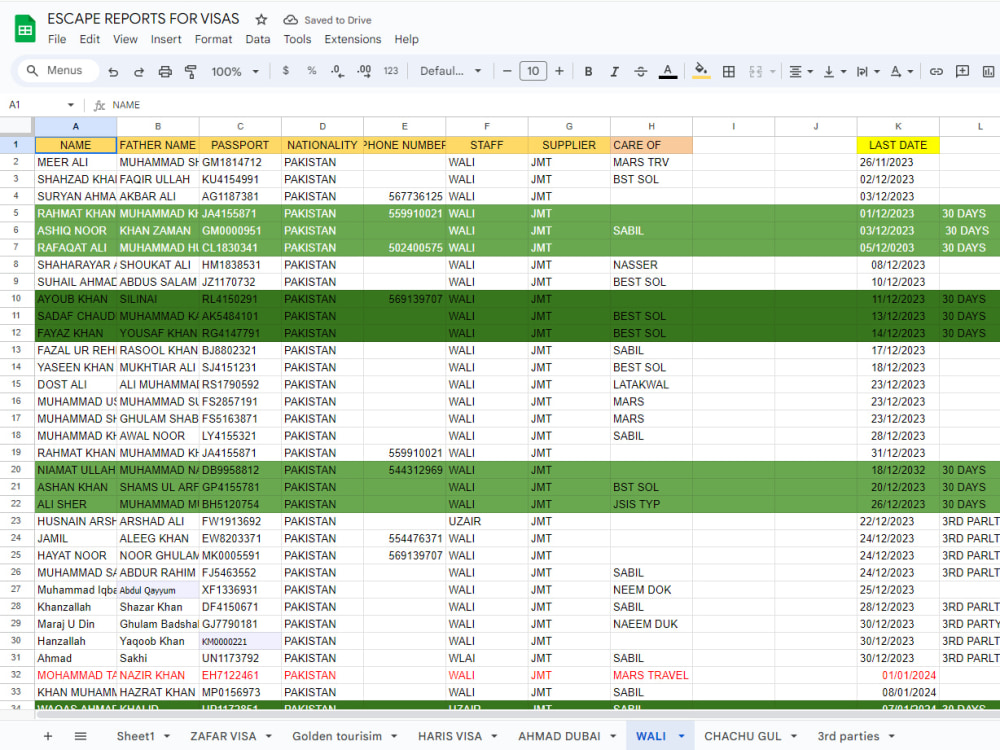Image resolution: width=1000 pixels, height=750 pixels.
Task: Click the merge cells icon
Action: (x=756, y=71)
